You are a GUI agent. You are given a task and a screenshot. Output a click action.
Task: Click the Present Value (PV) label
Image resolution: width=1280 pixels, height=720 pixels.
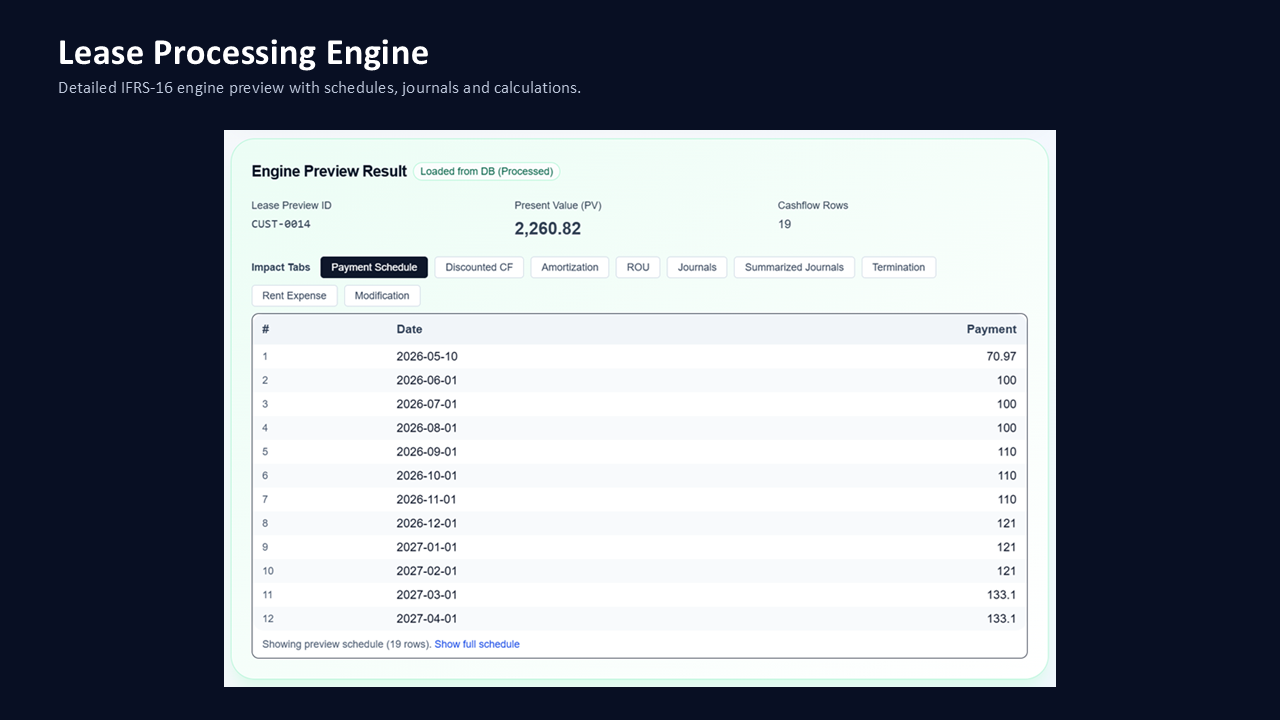tap(558, 205)
